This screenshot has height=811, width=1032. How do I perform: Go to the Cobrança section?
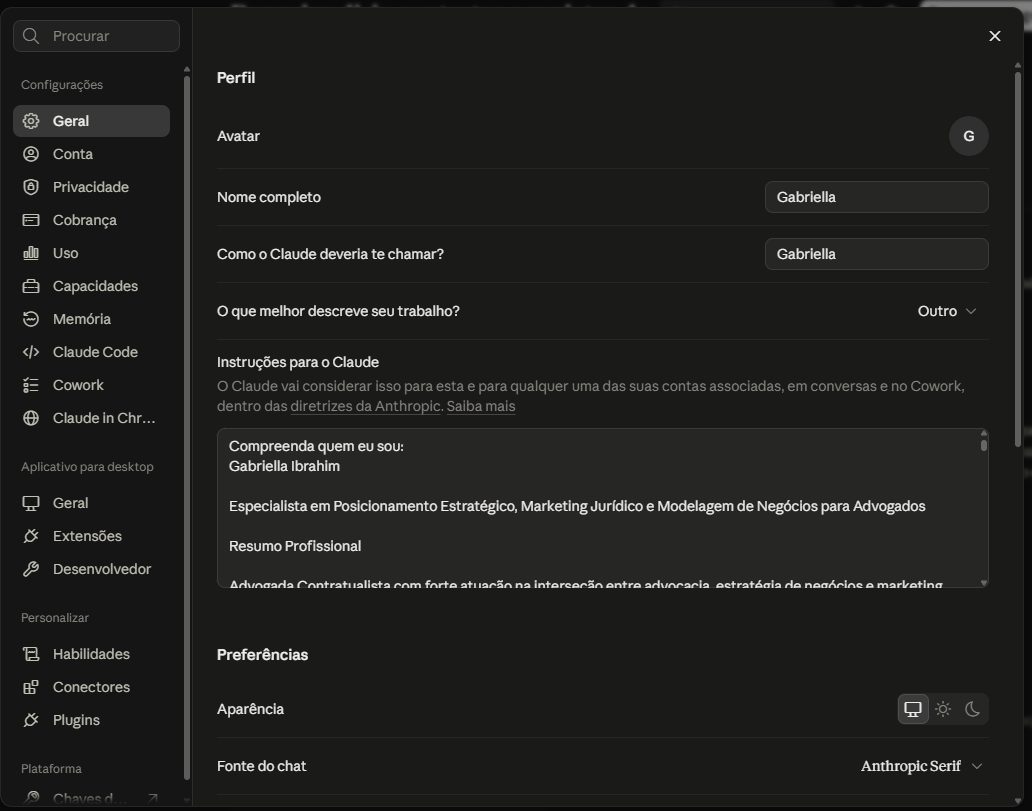pos(91,220)
